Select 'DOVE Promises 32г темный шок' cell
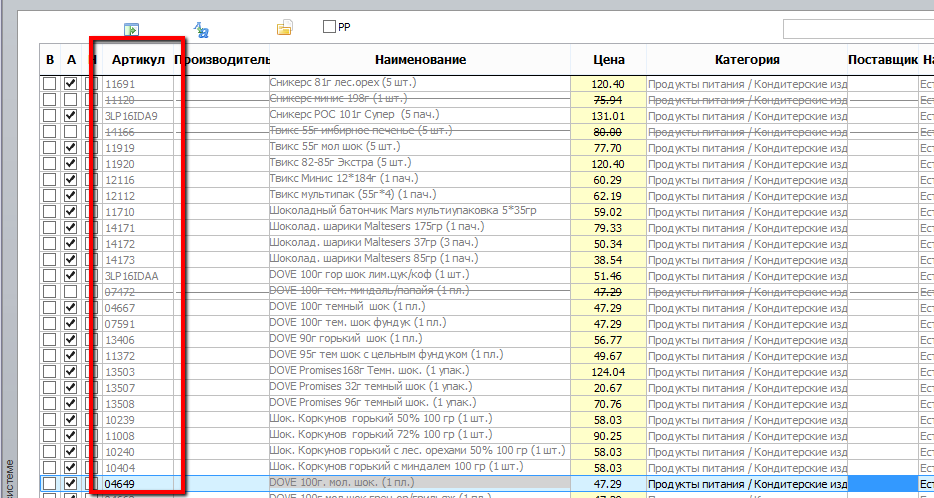The height and width of the screenshot is (498, 934). pos(420,387)
